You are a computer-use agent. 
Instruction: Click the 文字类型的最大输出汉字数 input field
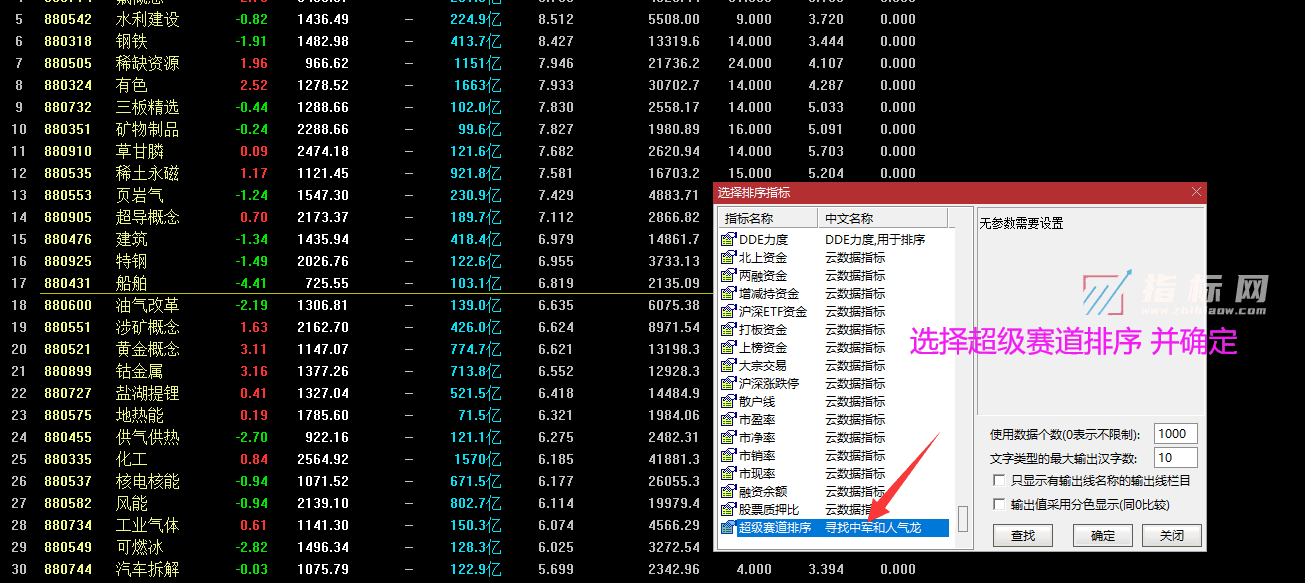pos(1175,458)
